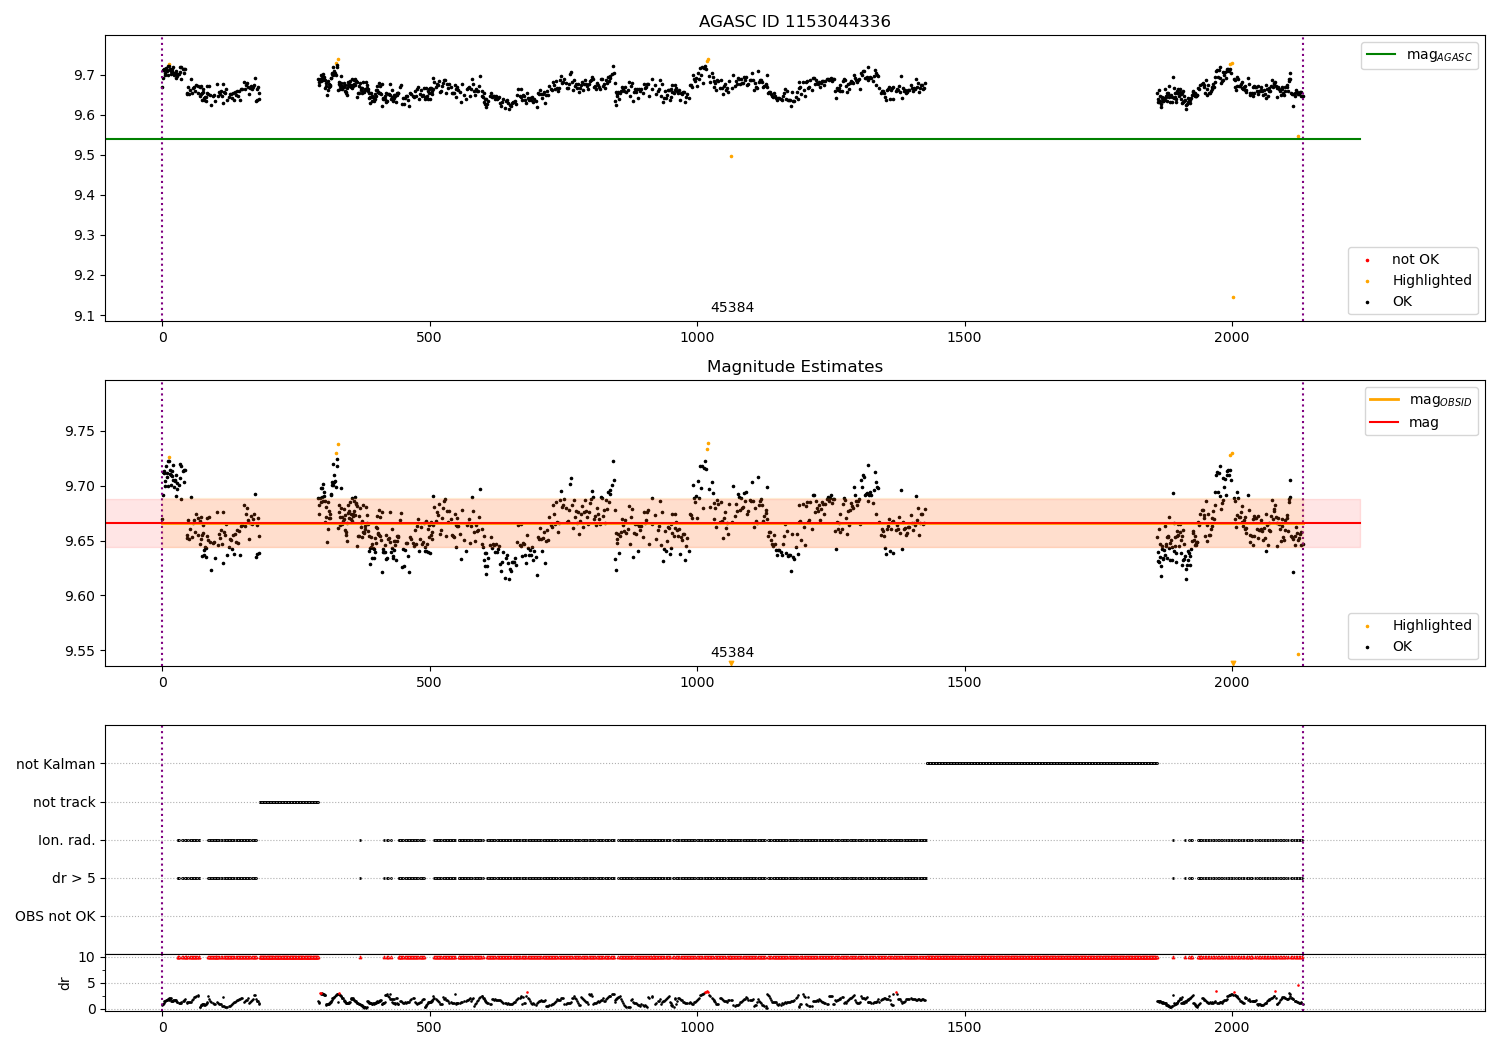This screenshot has height=1050, width=1500.
Task: Click the 'not Kalman' row label
Action: point(56,765)
